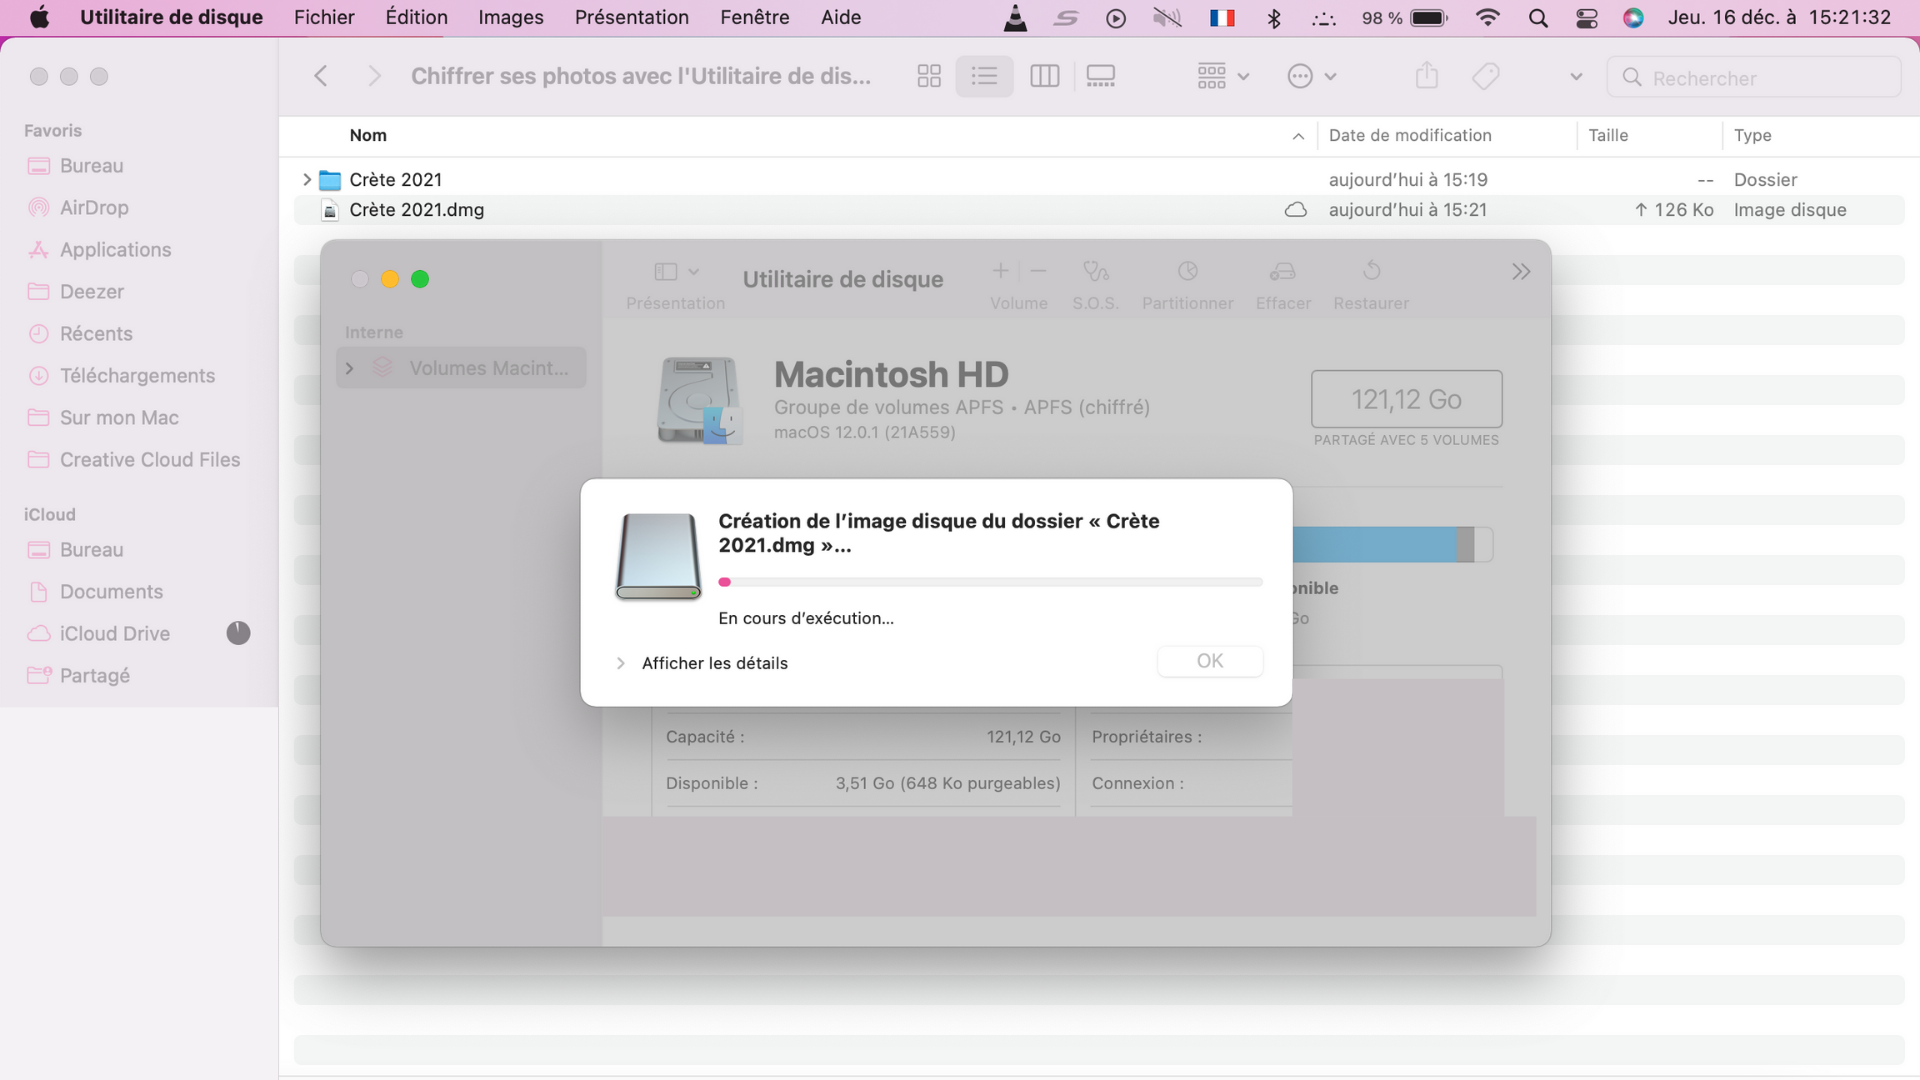Click the Effacer erase icon
Image resolution: width=1920 pixels, height=1080 pixels.
tap(1282, 272)
